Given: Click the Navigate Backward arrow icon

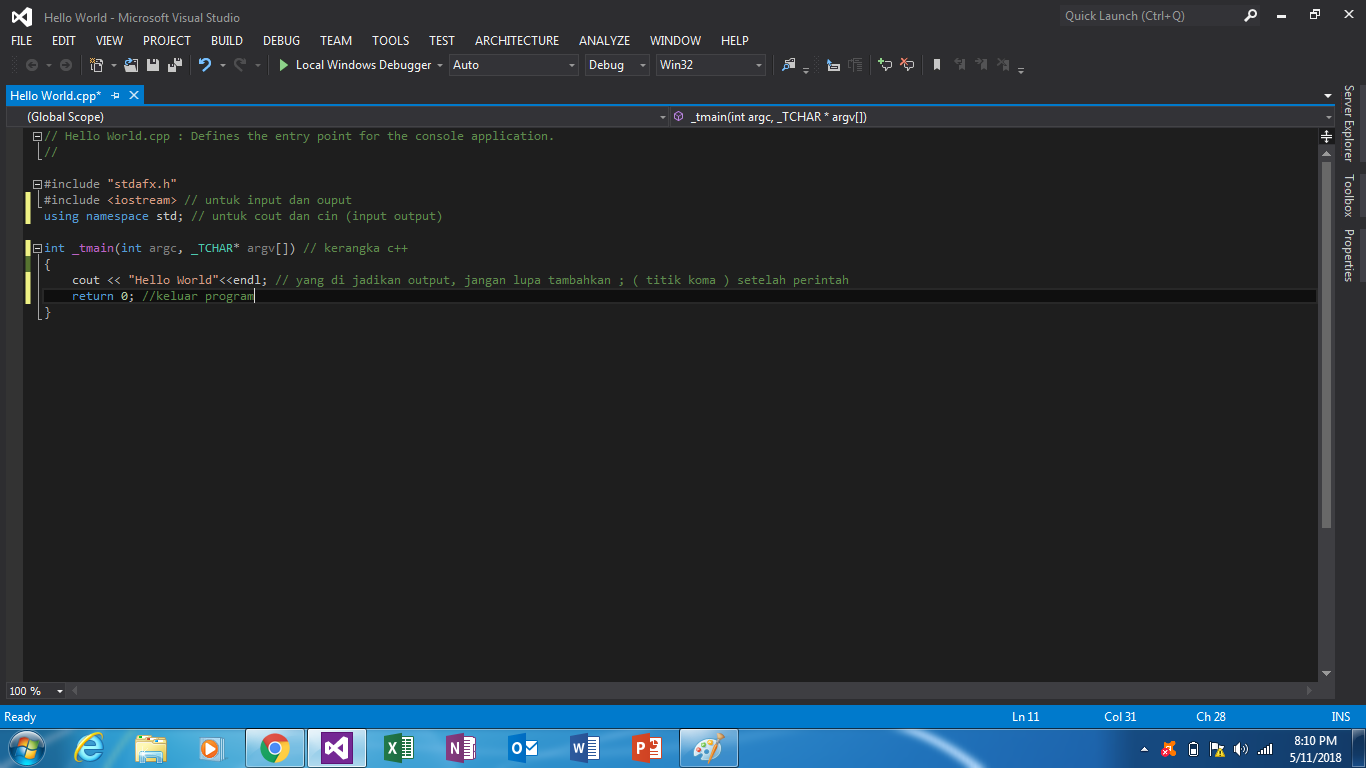Looking at the screenshot, I should tap(32, 65).
